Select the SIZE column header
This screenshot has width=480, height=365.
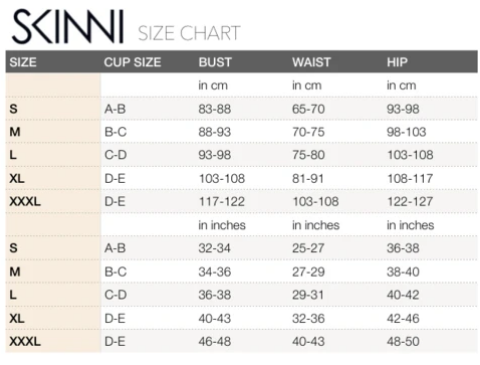click(x=23, y=62)
